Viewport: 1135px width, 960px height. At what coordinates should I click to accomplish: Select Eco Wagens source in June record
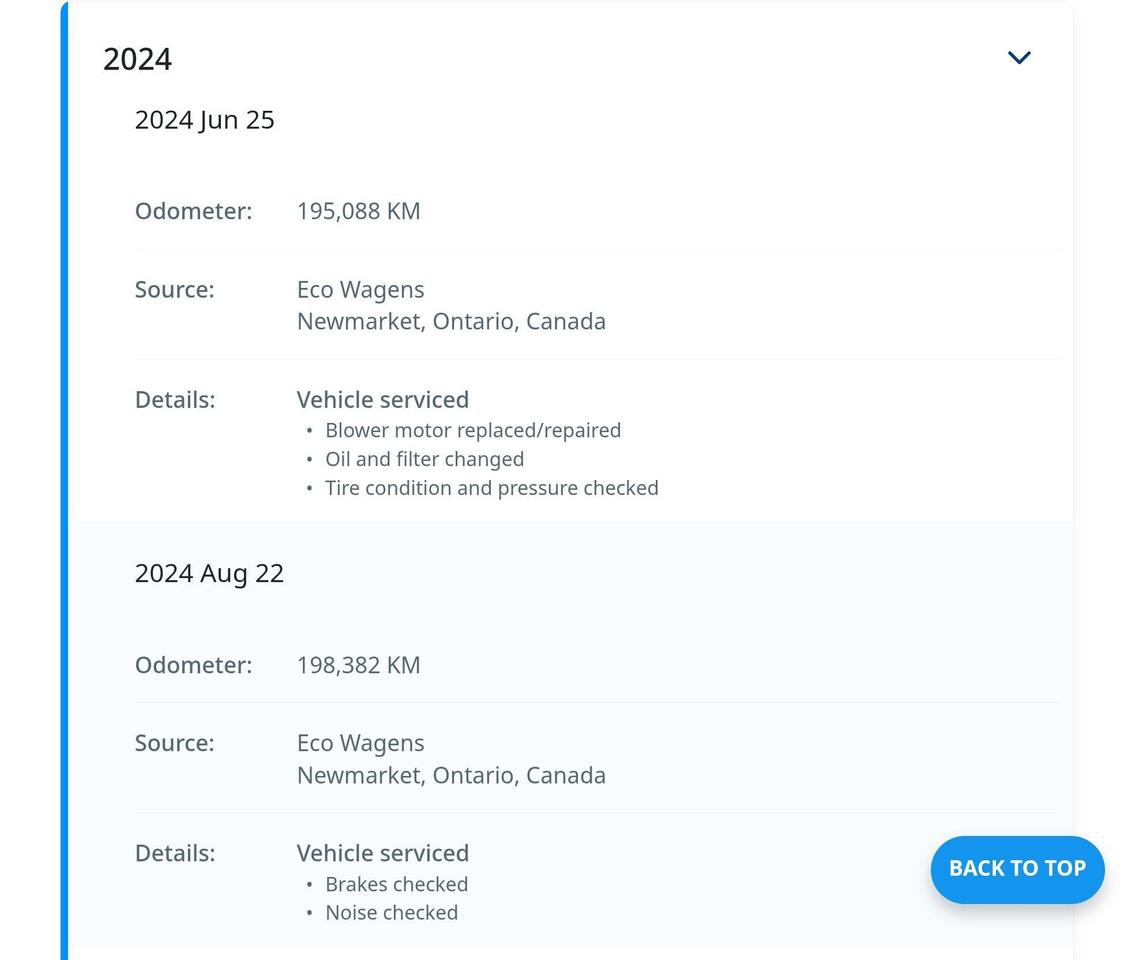click(360, 289)
